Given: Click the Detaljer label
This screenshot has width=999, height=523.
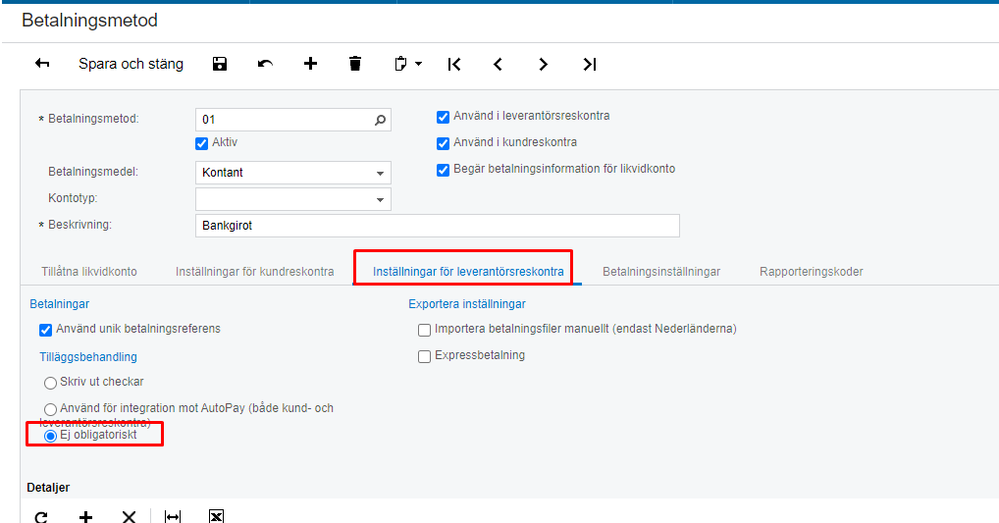Looking at the screenshot, I should coord(48,487).
